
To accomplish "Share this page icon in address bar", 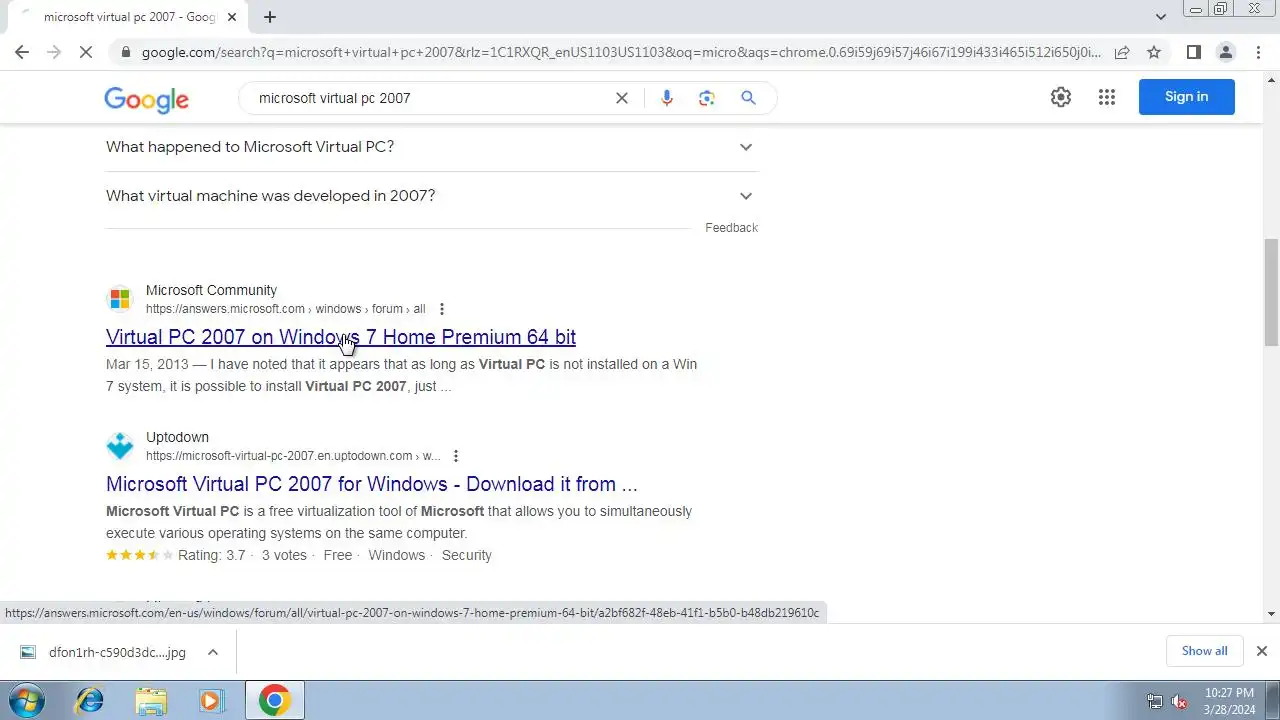I will click(x=1122, y=52).
